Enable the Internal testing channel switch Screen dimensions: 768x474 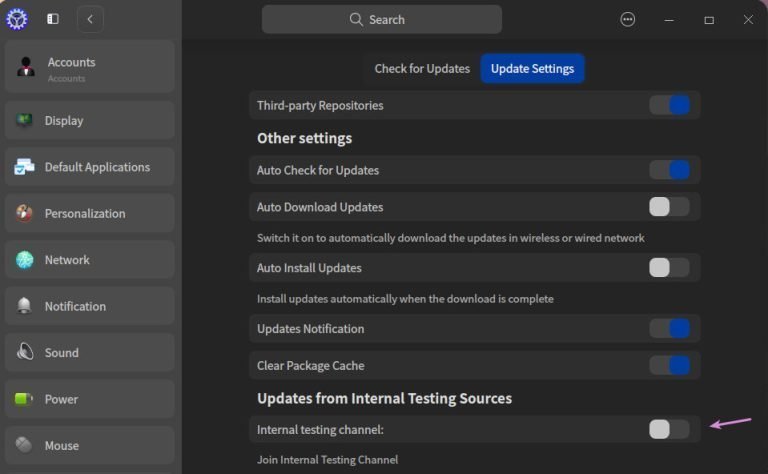tap(670, 429)
